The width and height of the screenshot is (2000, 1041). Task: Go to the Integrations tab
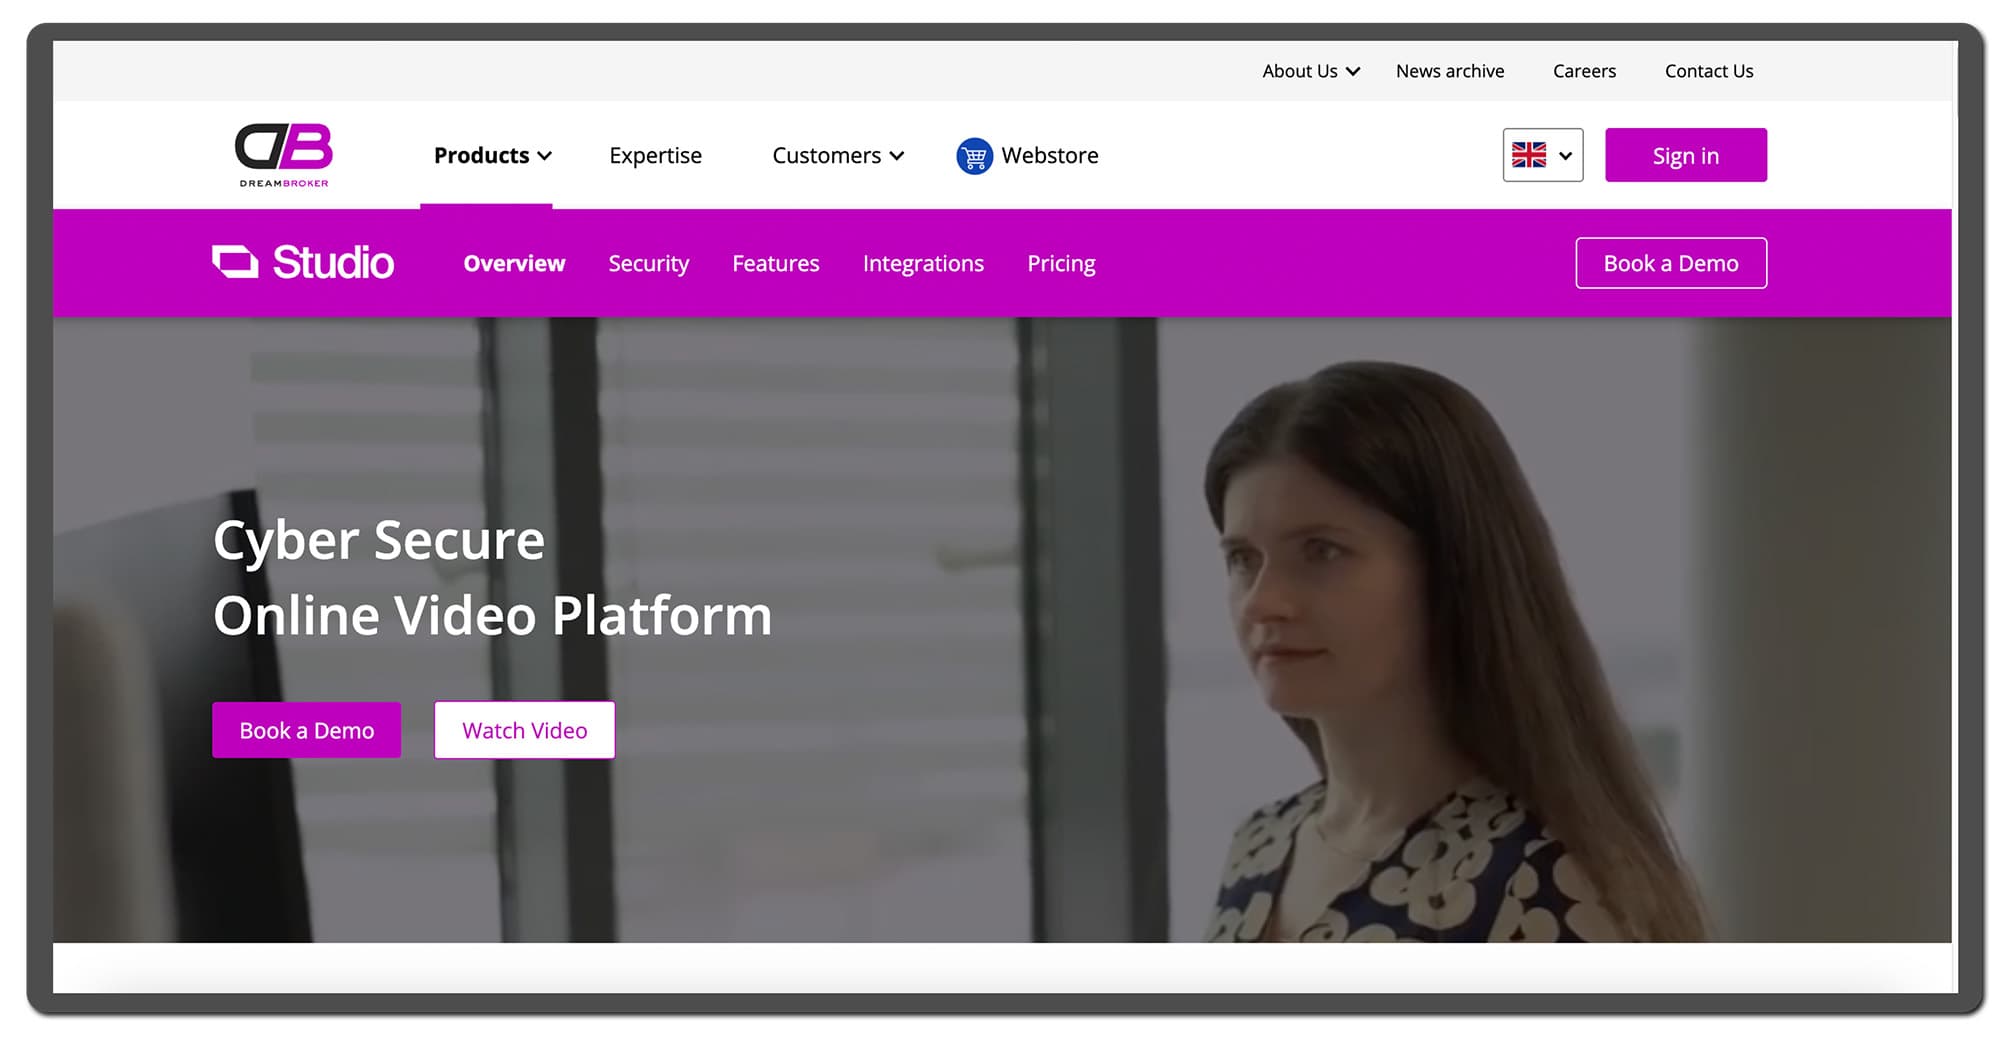(923, 263)
